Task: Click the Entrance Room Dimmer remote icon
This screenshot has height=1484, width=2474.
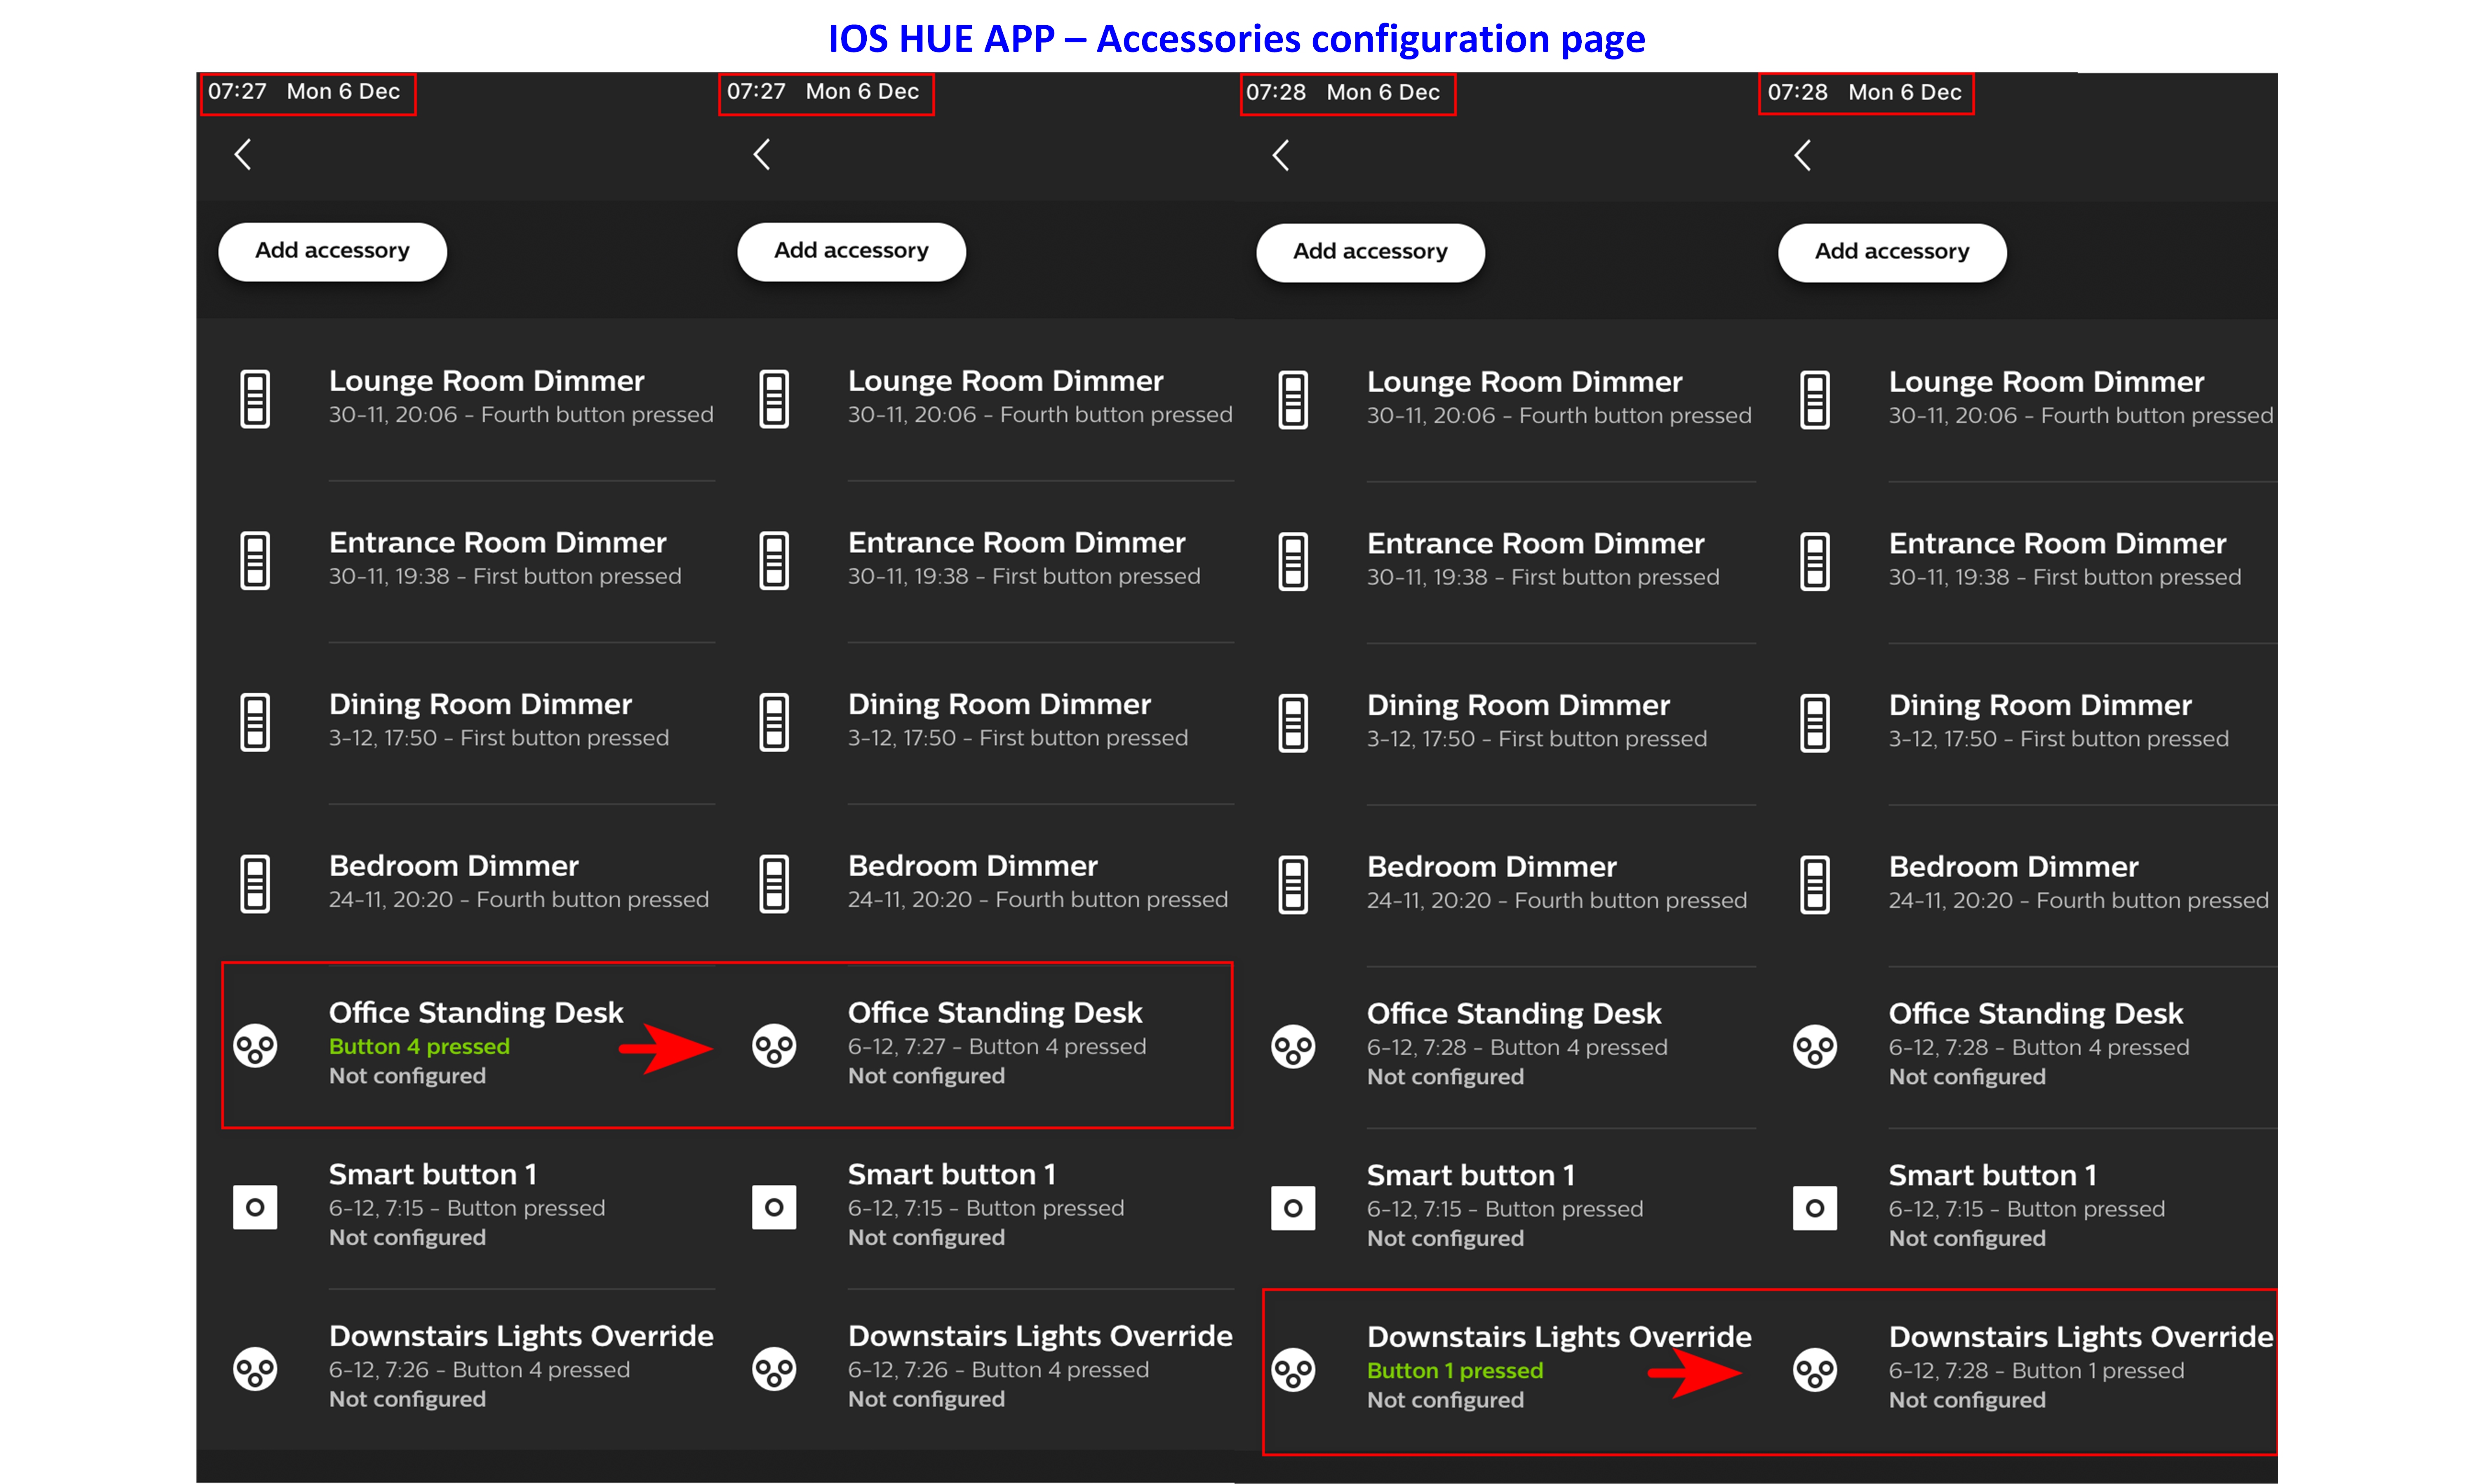Action: tap(254, 560)
